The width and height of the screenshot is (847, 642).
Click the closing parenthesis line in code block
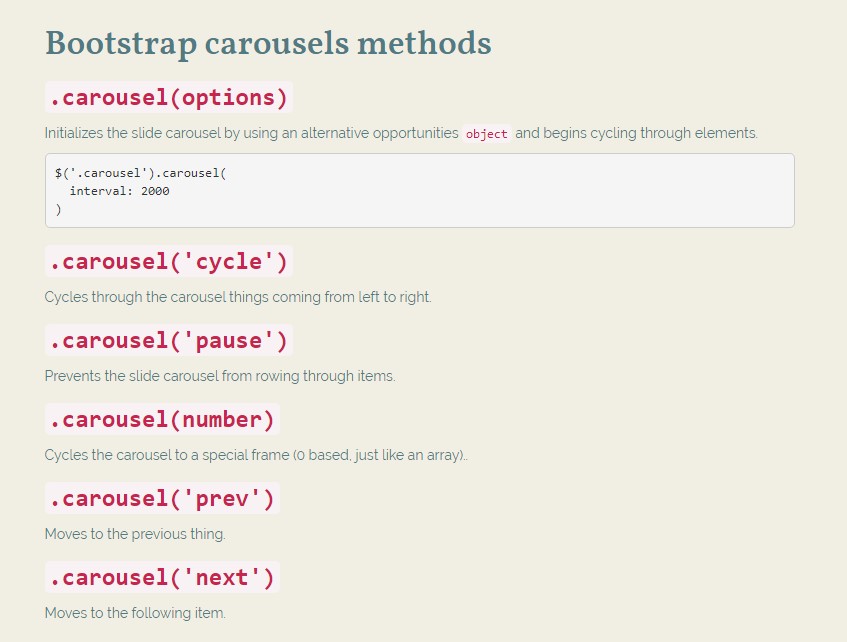pyautogui.click(x=59, y=209)
